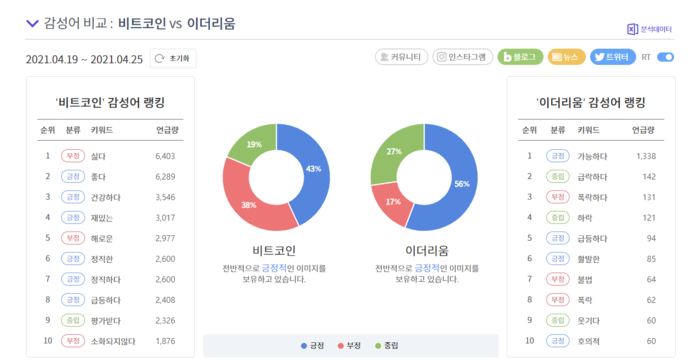Viewport: 700px width, 364px height.
Task: Click the 부정 badge next to 폭락
Action: coord(558,300)
